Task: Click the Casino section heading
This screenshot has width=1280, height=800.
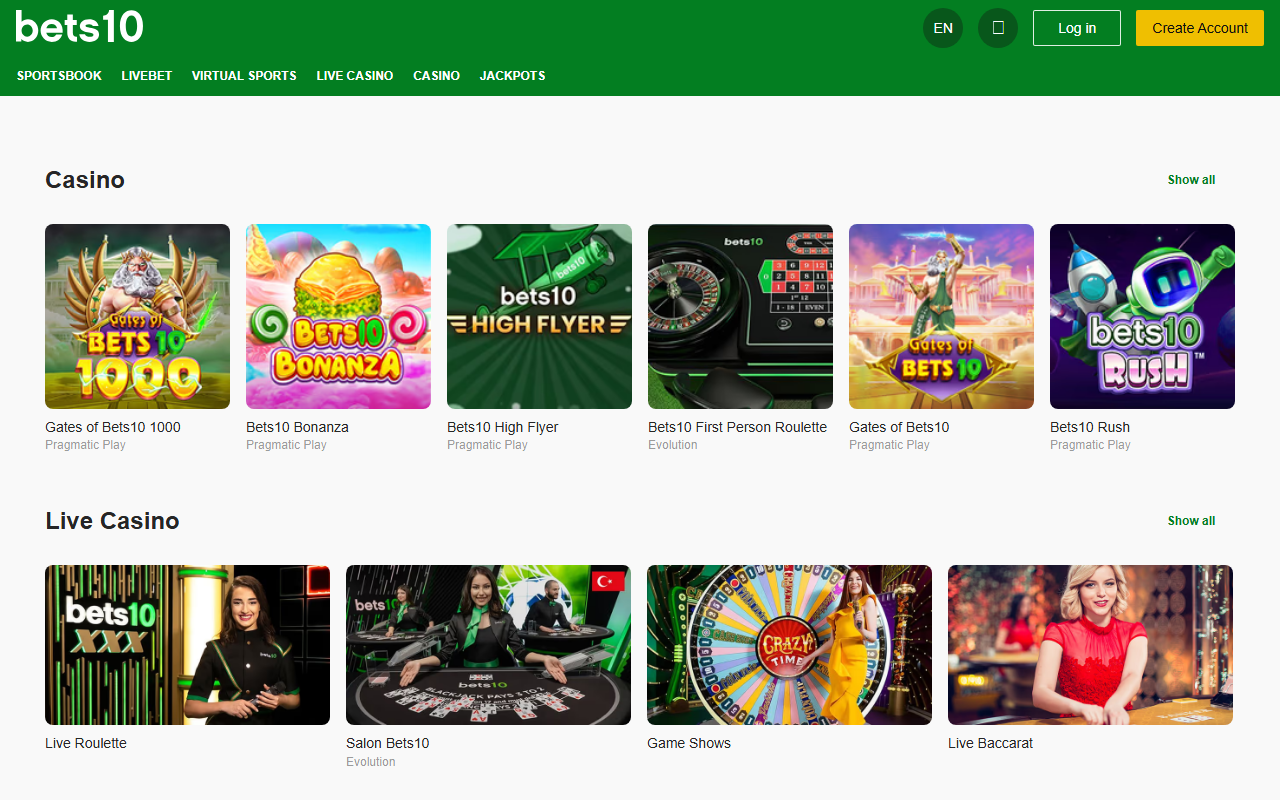Action: coord(85,180)
